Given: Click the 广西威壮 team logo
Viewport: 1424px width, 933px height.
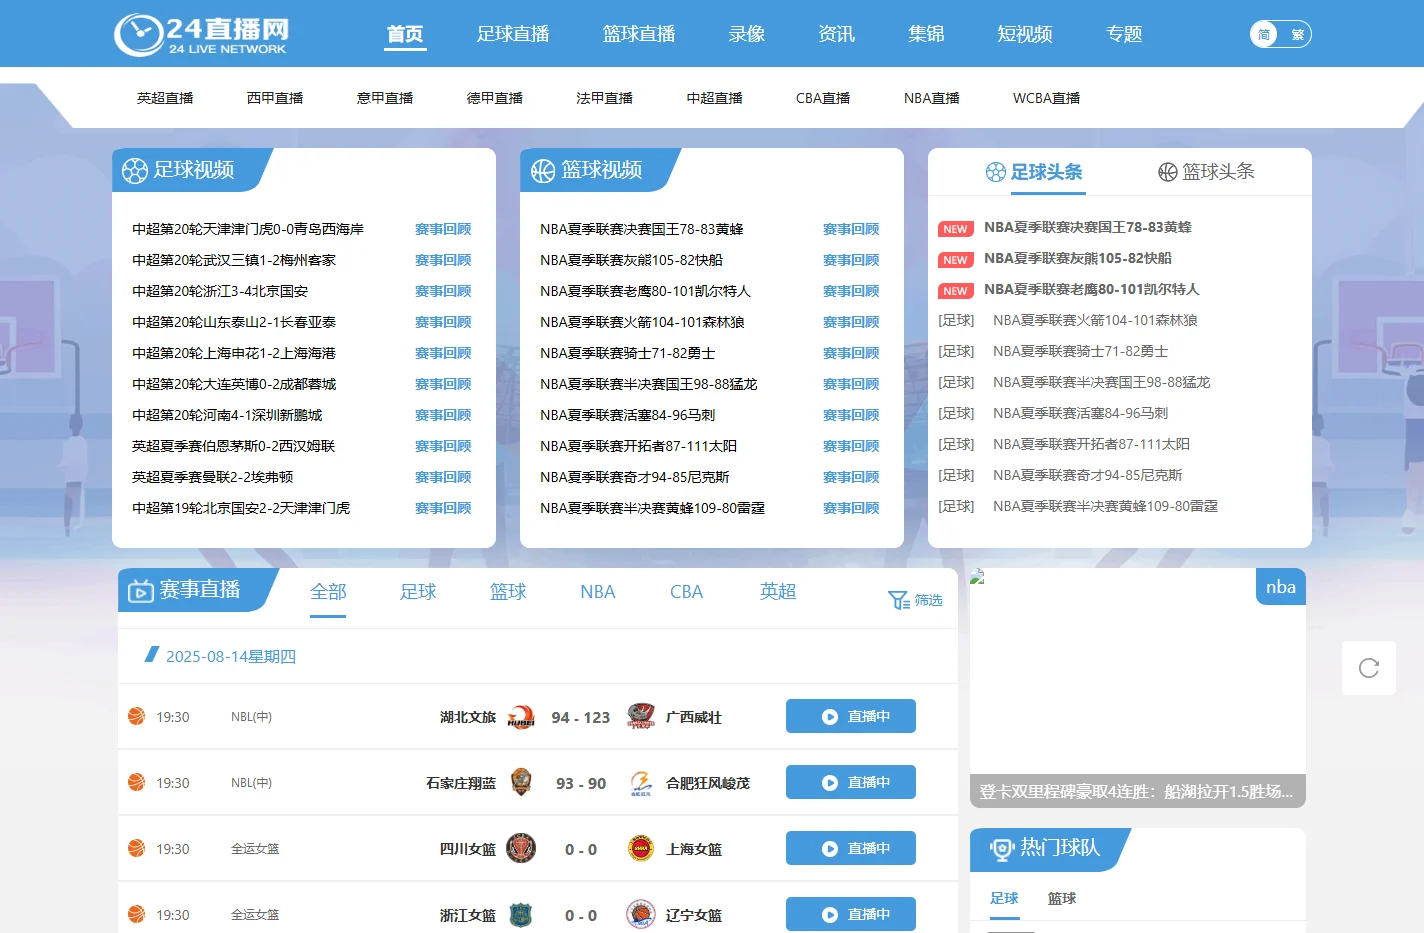Looking at the screenshot, I should [641, 716].
